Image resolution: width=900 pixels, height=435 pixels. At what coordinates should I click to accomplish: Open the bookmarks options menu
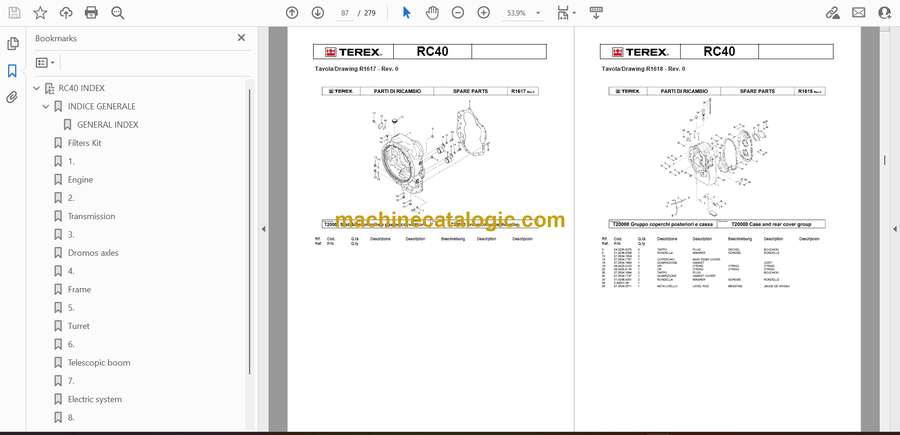point(45,63)
